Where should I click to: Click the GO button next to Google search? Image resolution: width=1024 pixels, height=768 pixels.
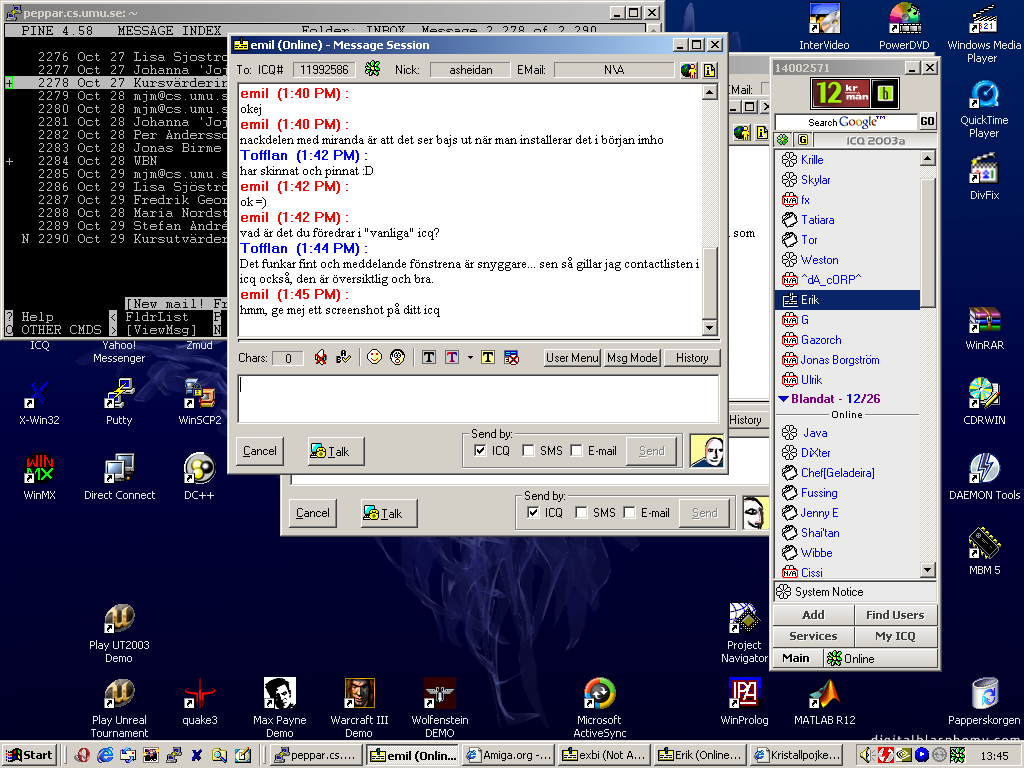[927, 121]
